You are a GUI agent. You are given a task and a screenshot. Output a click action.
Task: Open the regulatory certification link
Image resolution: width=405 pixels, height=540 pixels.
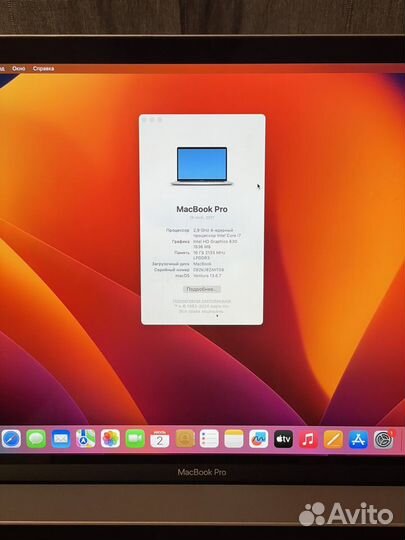[x=201, y=301]
